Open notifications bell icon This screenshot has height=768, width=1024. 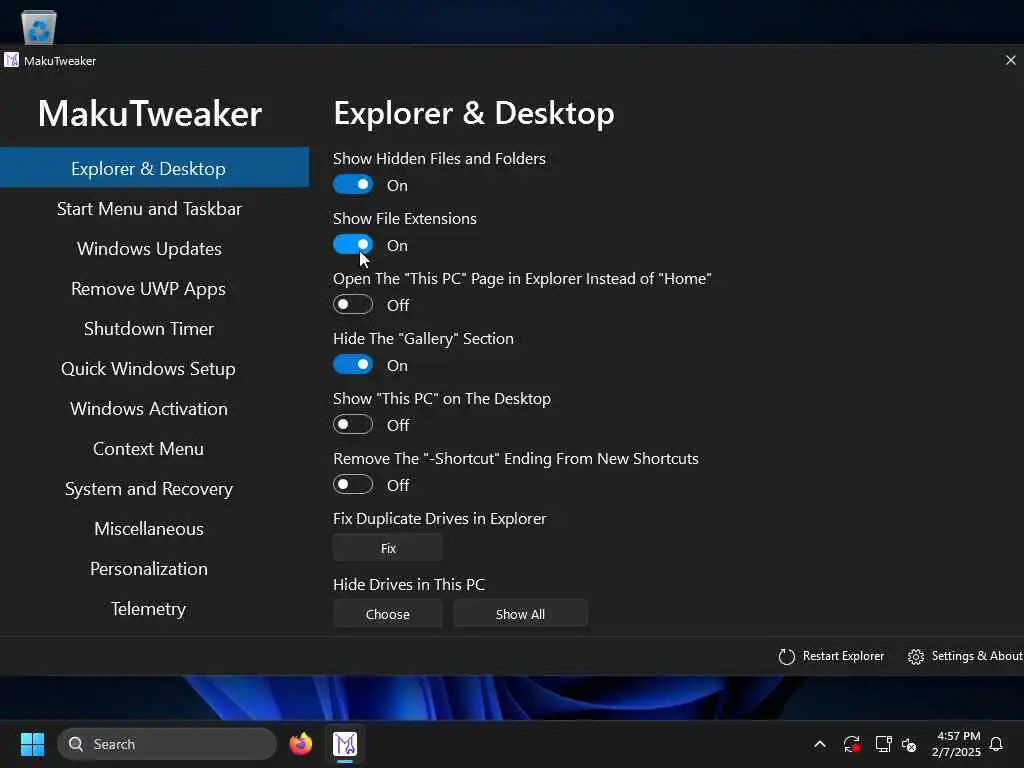(x=997, y=744)
